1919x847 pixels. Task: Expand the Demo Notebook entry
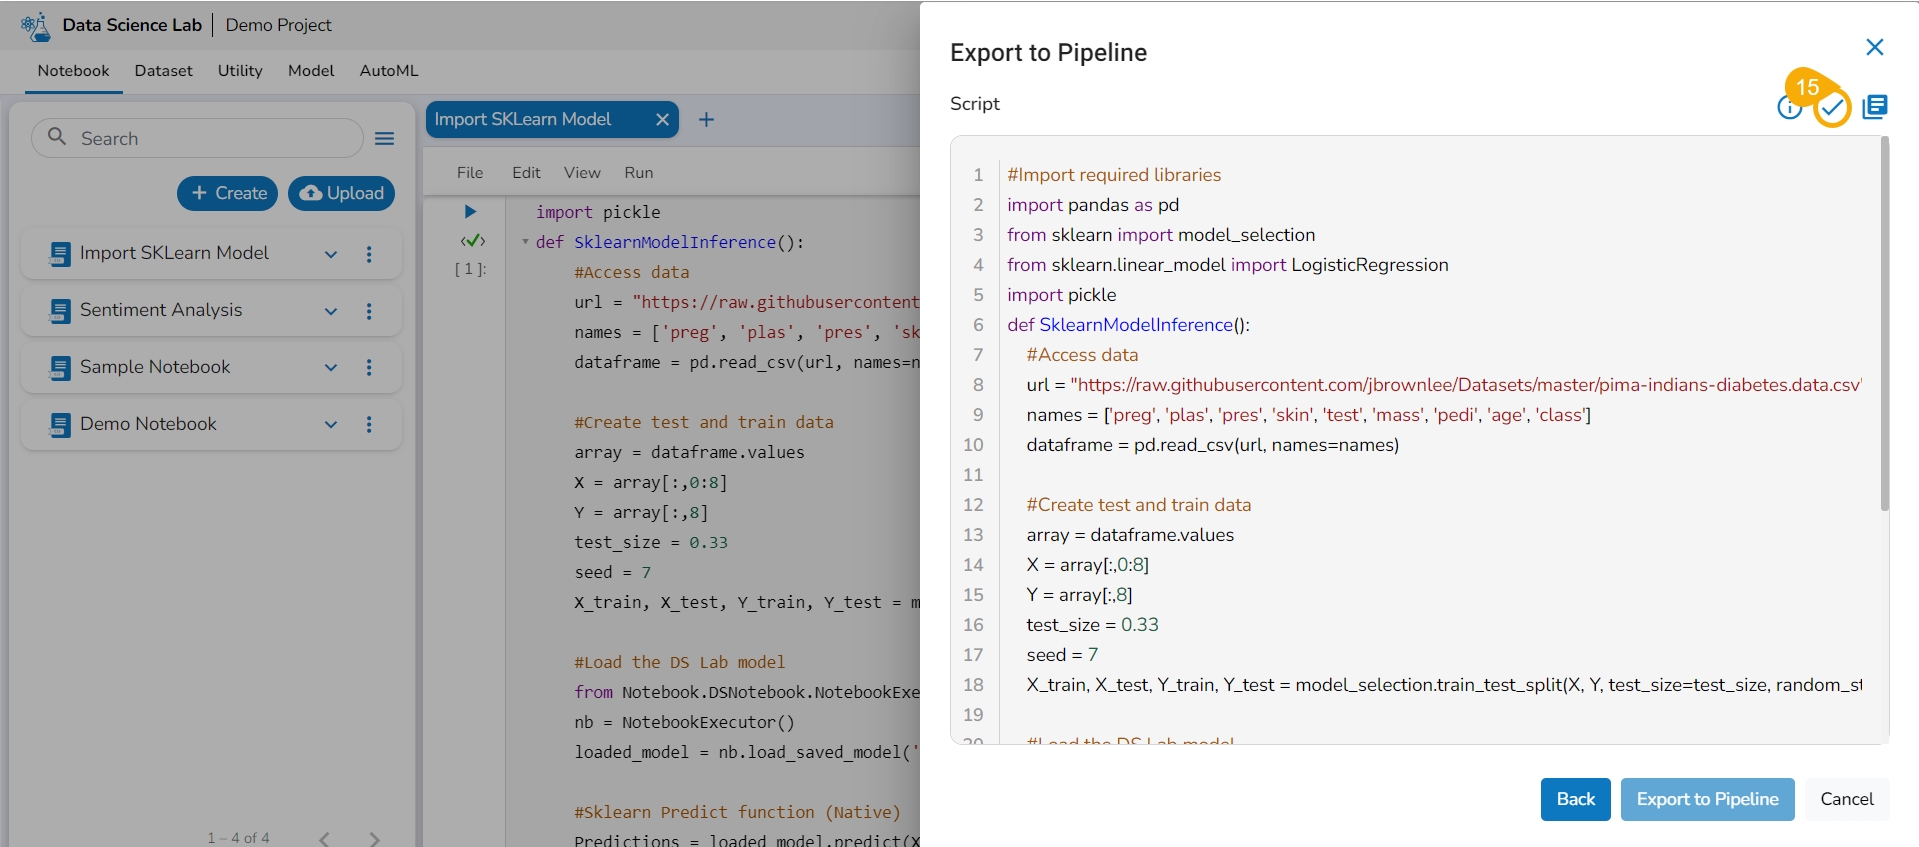[x=331, y=425]
